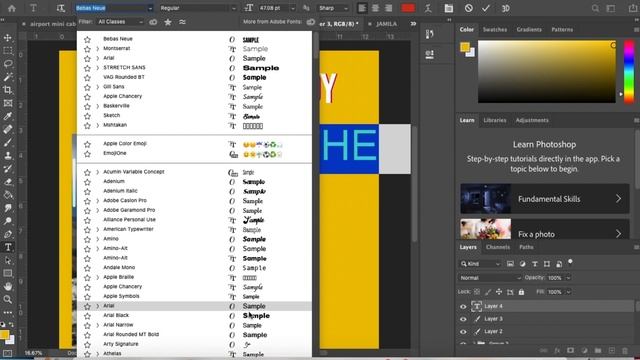Favorite the Bebas Neue font star
Image resolution: width=640 pixels, height=360 pixels.
[87, 40]
